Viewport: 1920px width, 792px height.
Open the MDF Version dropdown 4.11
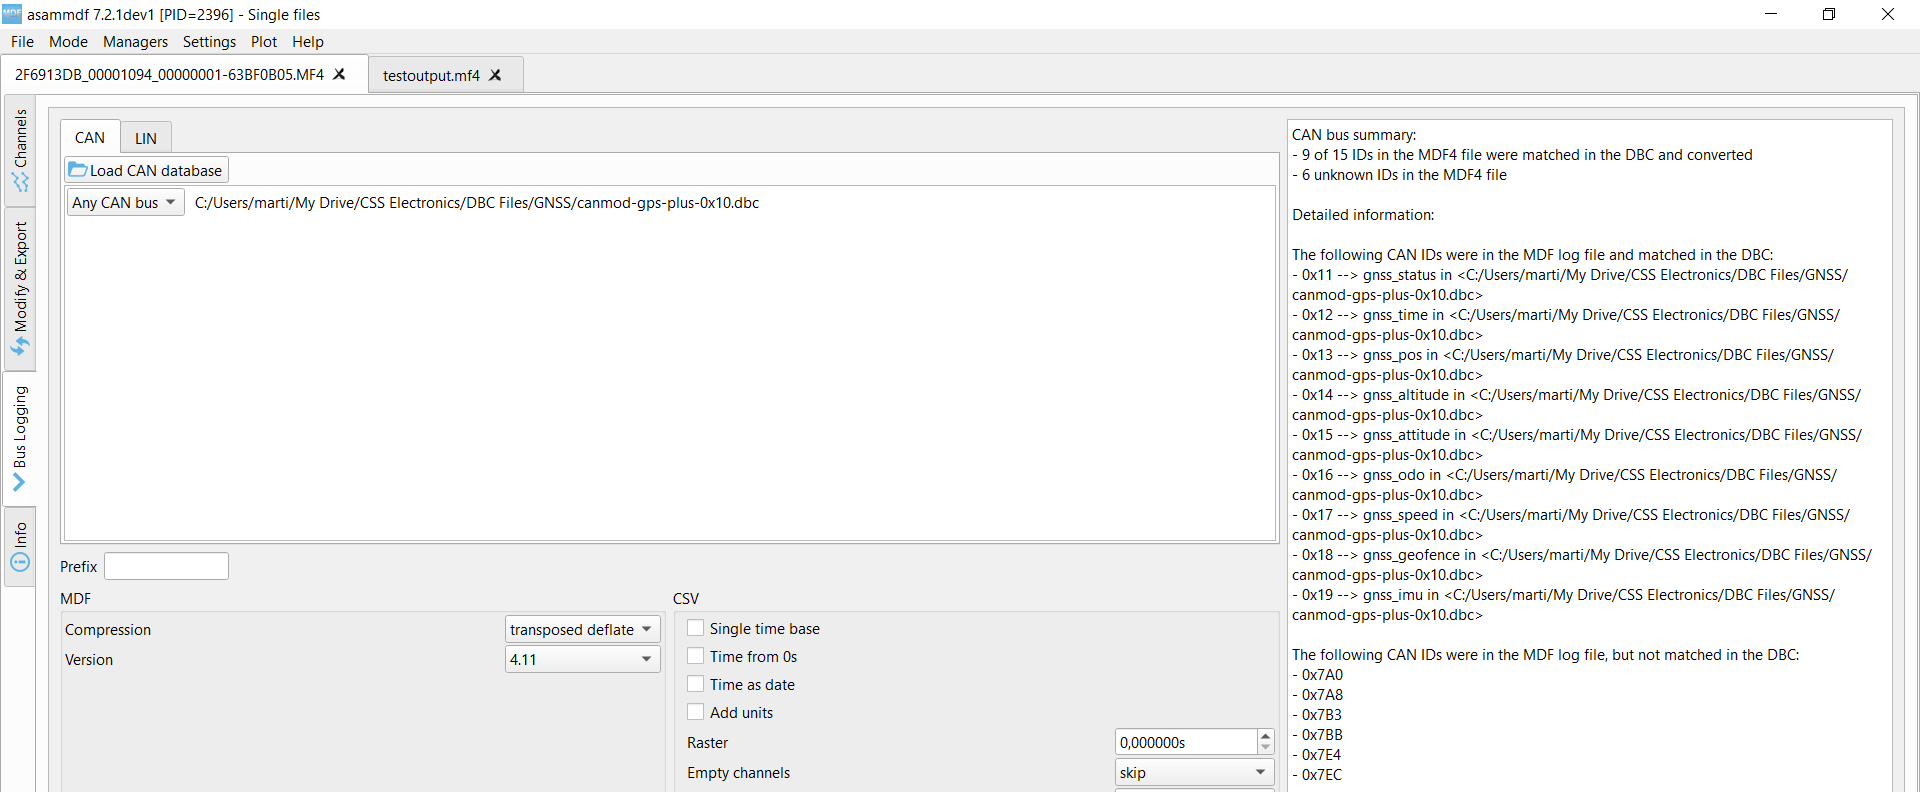(582, 659)
